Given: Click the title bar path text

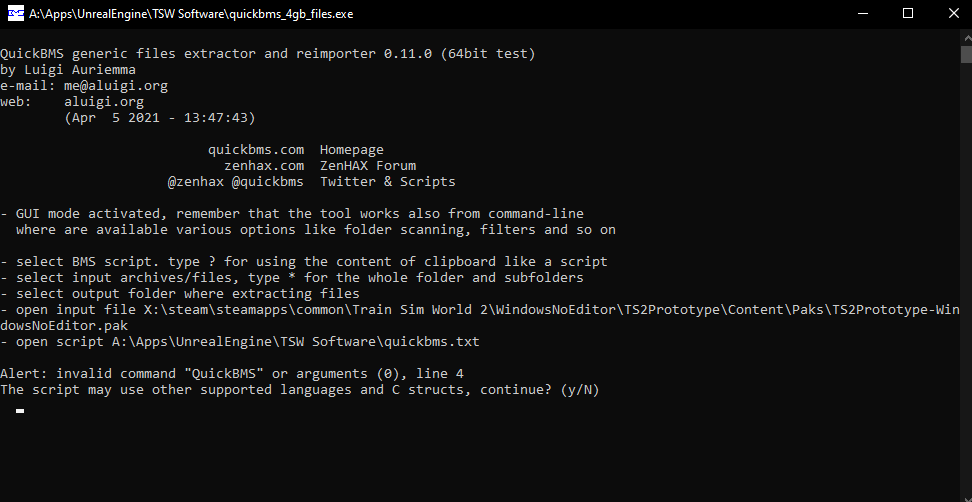Looking at the screenshot, I should (191, 14).
